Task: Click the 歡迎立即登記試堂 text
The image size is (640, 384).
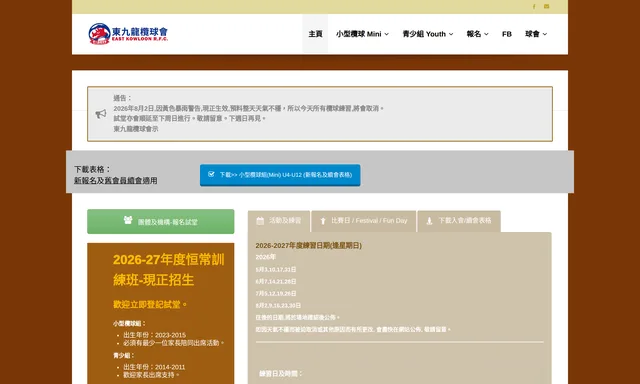Action: pyautogui.click(x=150, y=304)
